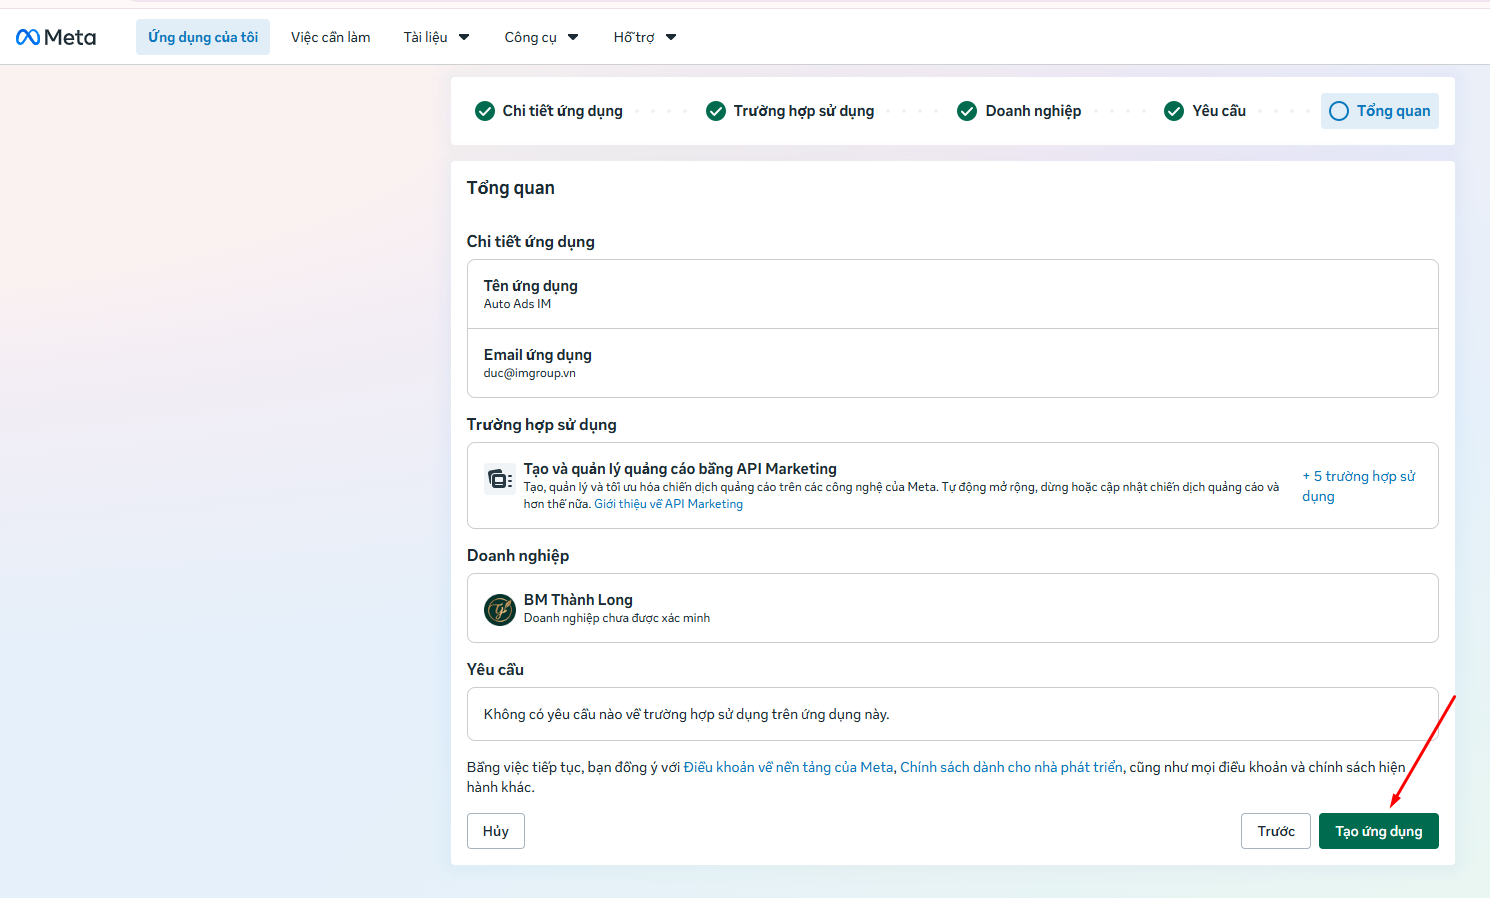
Task: Click the checkmark icon beside Trường hợp sử dụng
Action: (716, 111)
